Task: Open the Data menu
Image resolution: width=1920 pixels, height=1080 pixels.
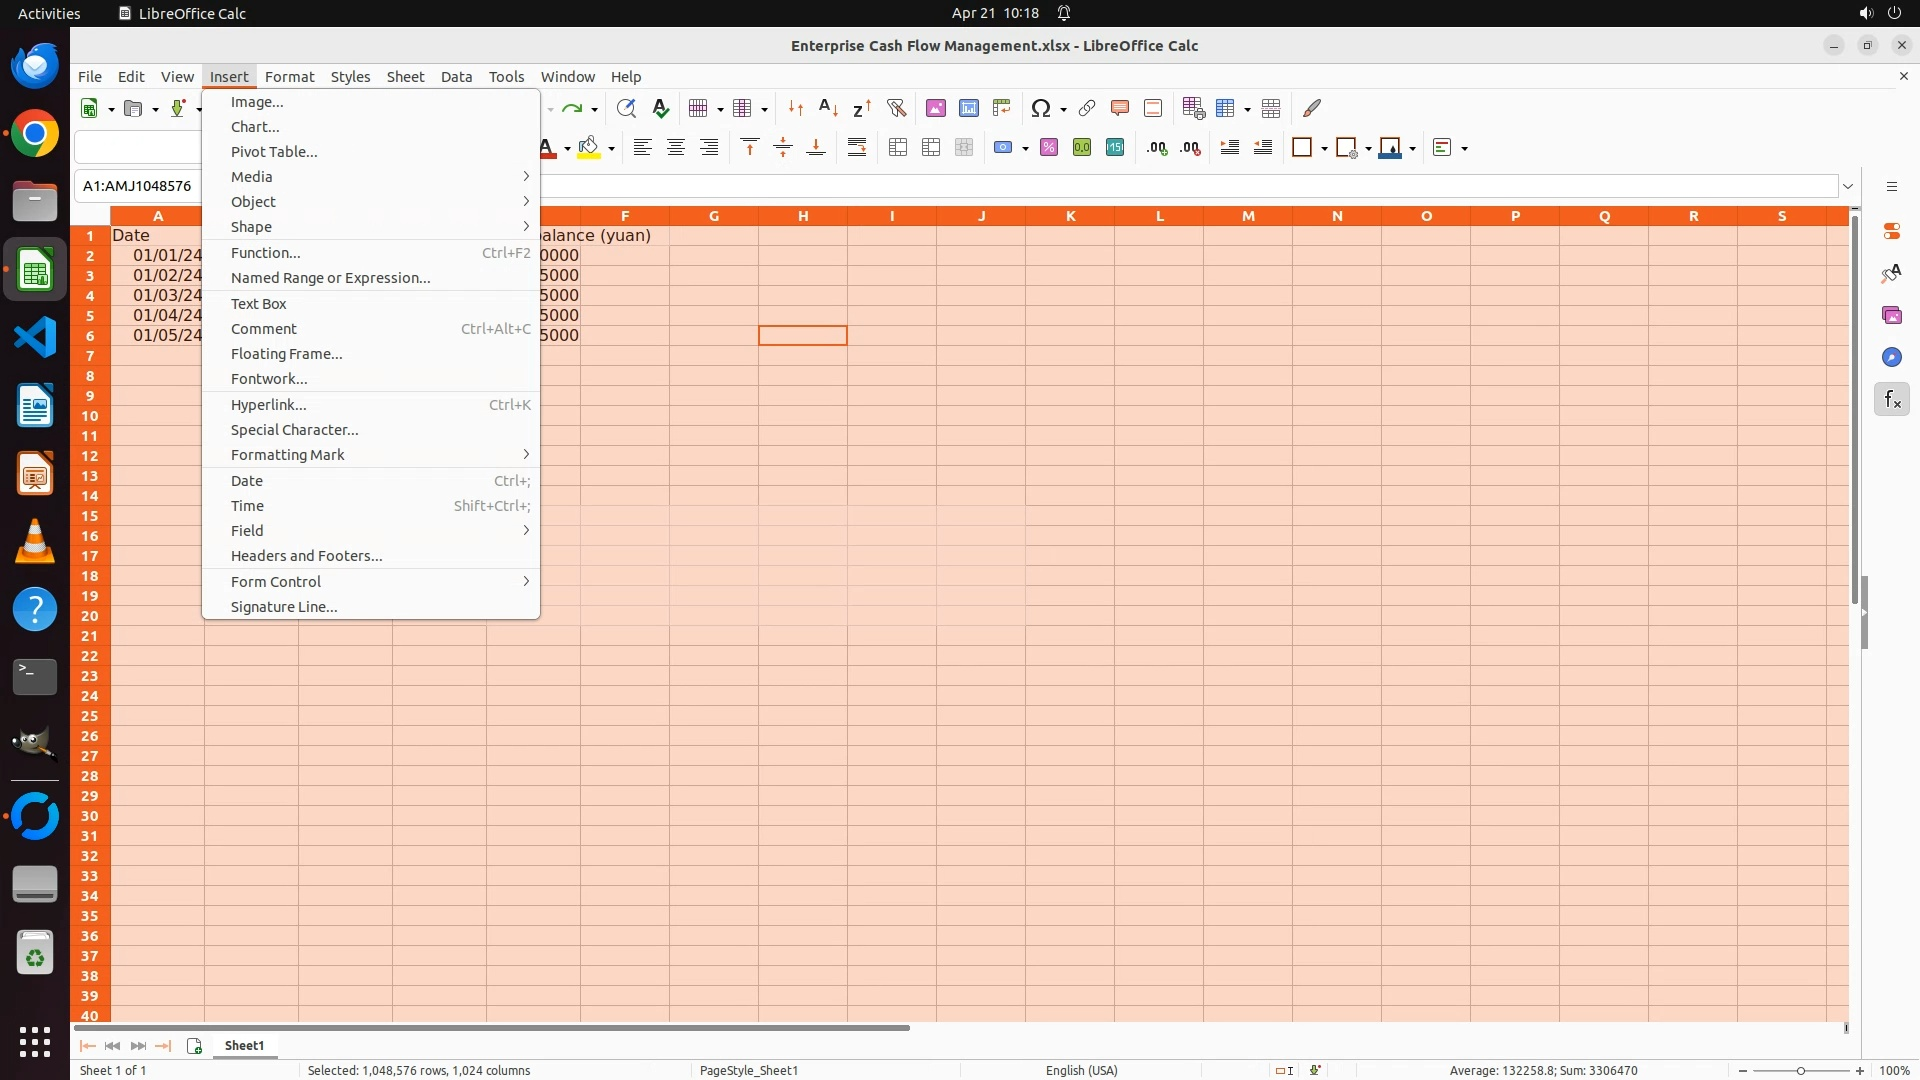Action: [456, 77]
